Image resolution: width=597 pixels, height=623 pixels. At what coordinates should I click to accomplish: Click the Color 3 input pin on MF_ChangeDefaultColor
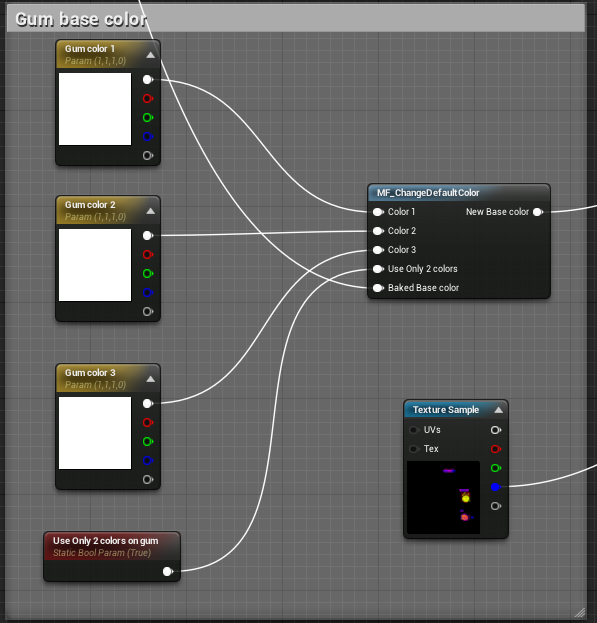(378, 250)
